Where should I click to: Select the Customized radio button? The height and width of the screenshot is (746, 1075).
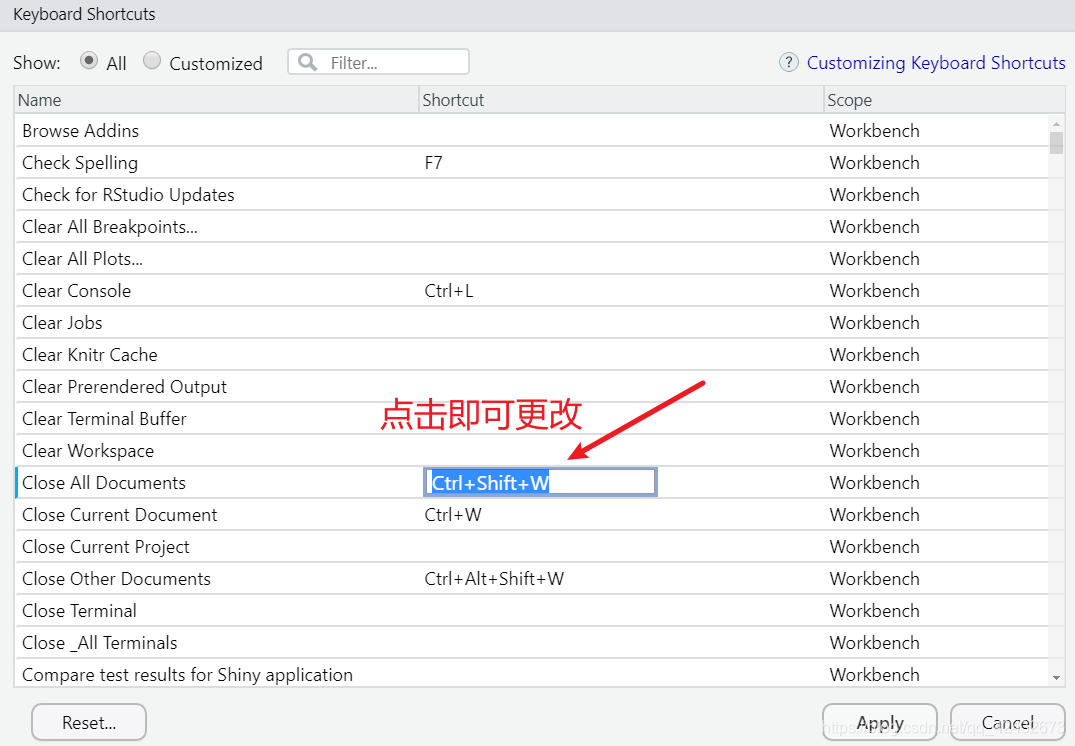(152, 61)
